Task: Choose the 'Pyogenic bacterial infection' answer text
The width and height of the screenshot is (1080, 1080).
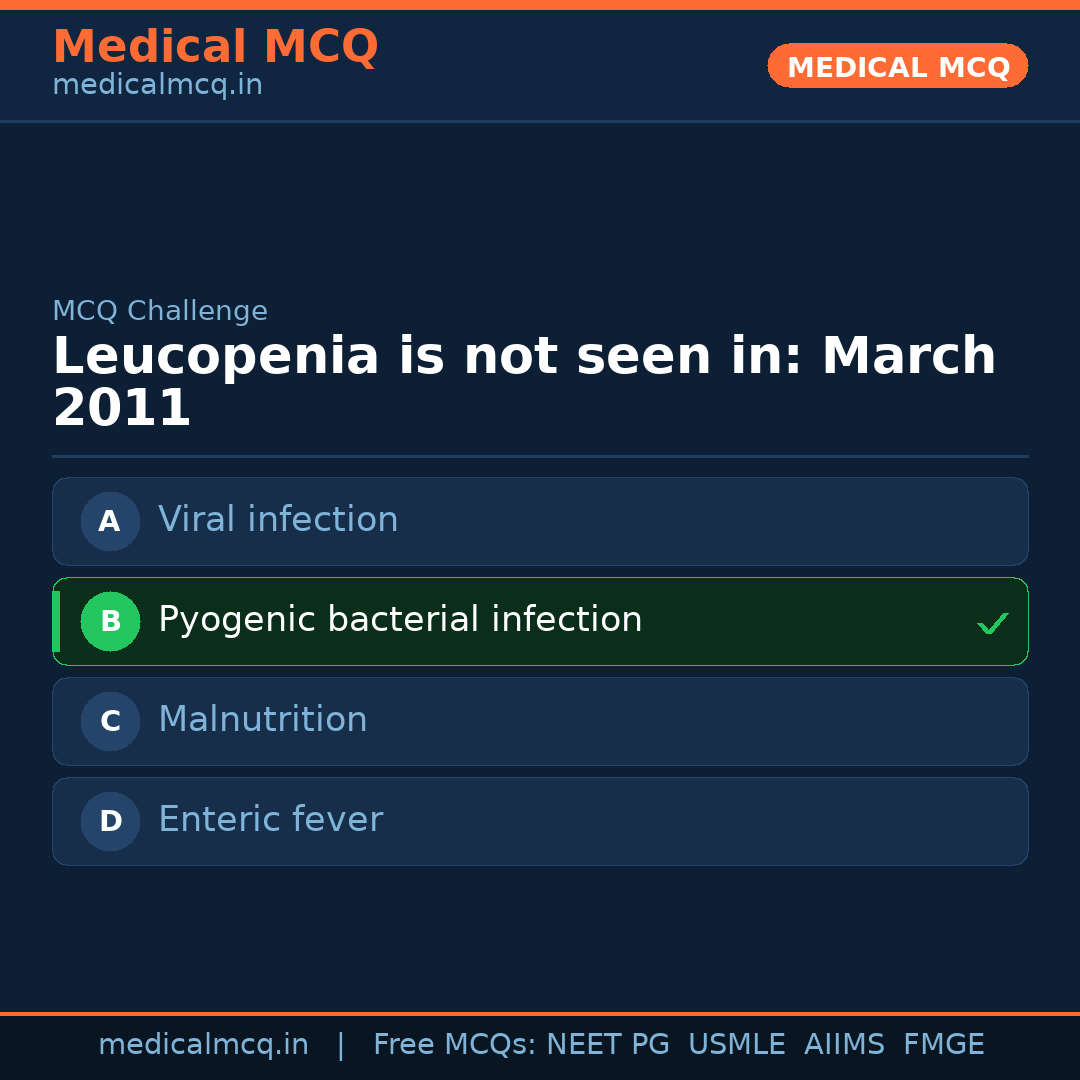Action: click(400, 620)
